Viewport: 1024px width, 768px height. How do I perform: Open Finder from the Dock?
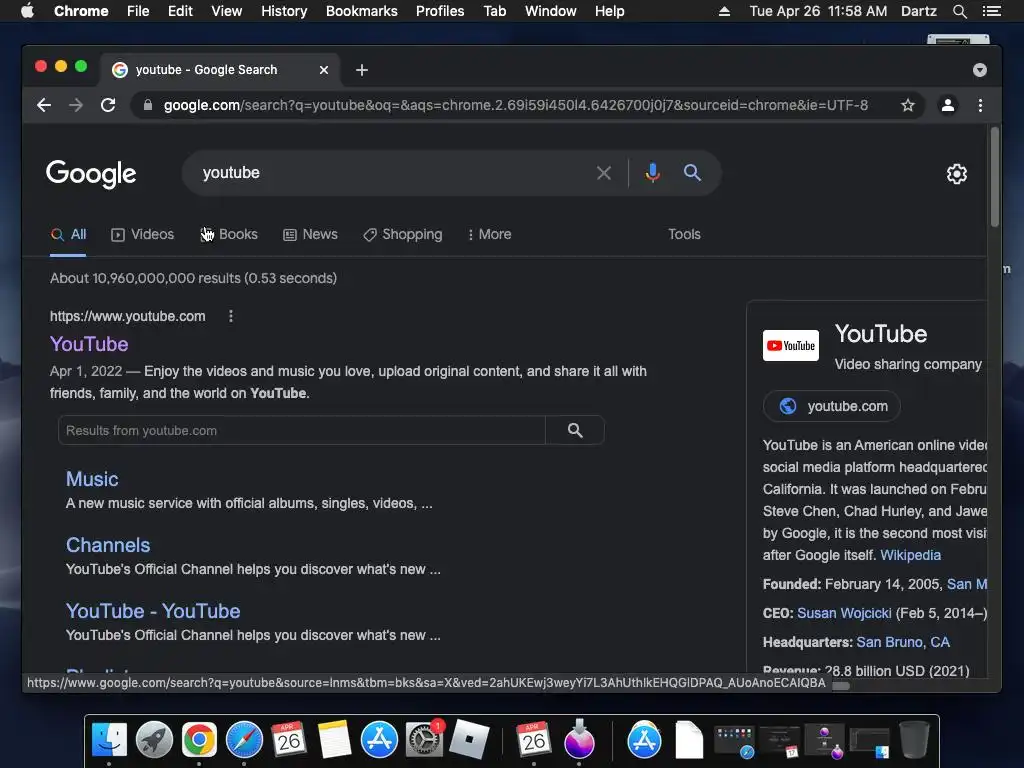click(109, 739)
